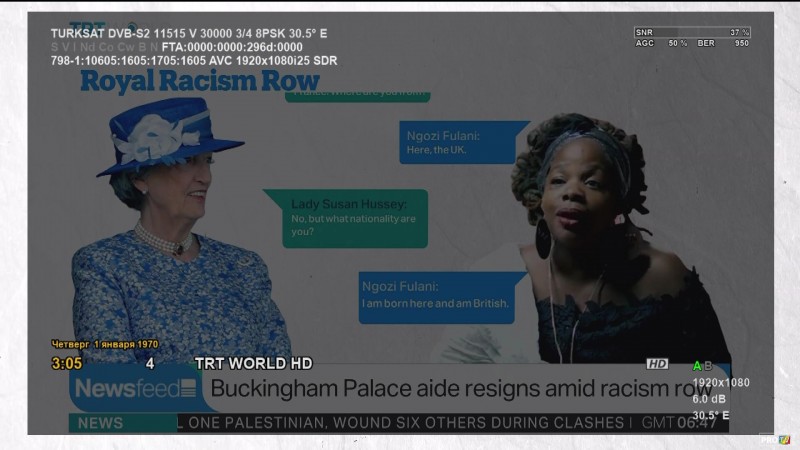Image resolution: width=800 pixels, height=450 pixels.
Task: Select the TRT WORLD HD channel name
Action: point(253,363)
